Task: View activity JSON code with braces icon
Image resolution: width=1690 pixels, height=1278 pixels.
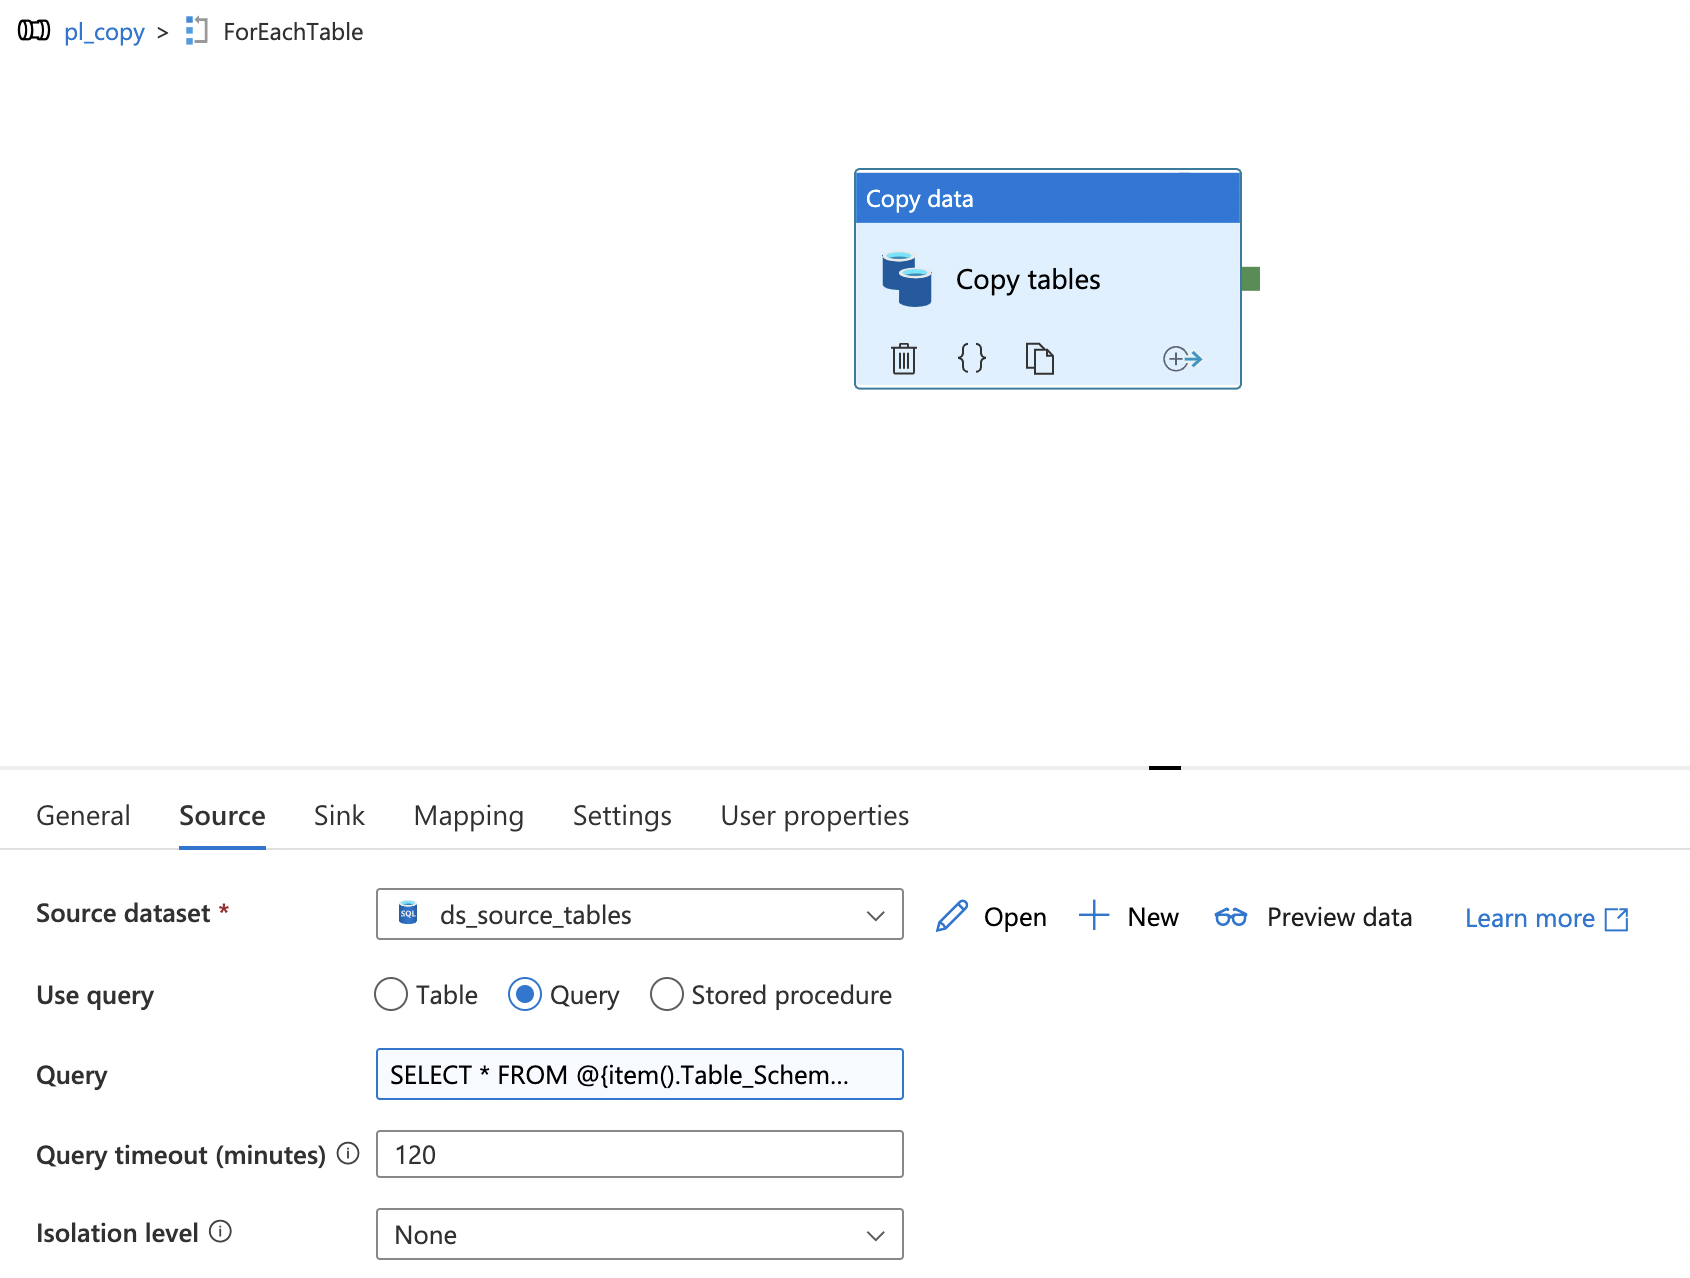Action: 971,358
